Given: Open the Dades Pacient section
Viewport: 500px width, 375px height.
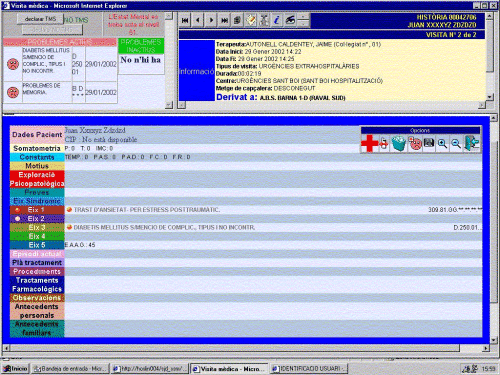Looking at the screenshot, I should [x=37, y=135].
